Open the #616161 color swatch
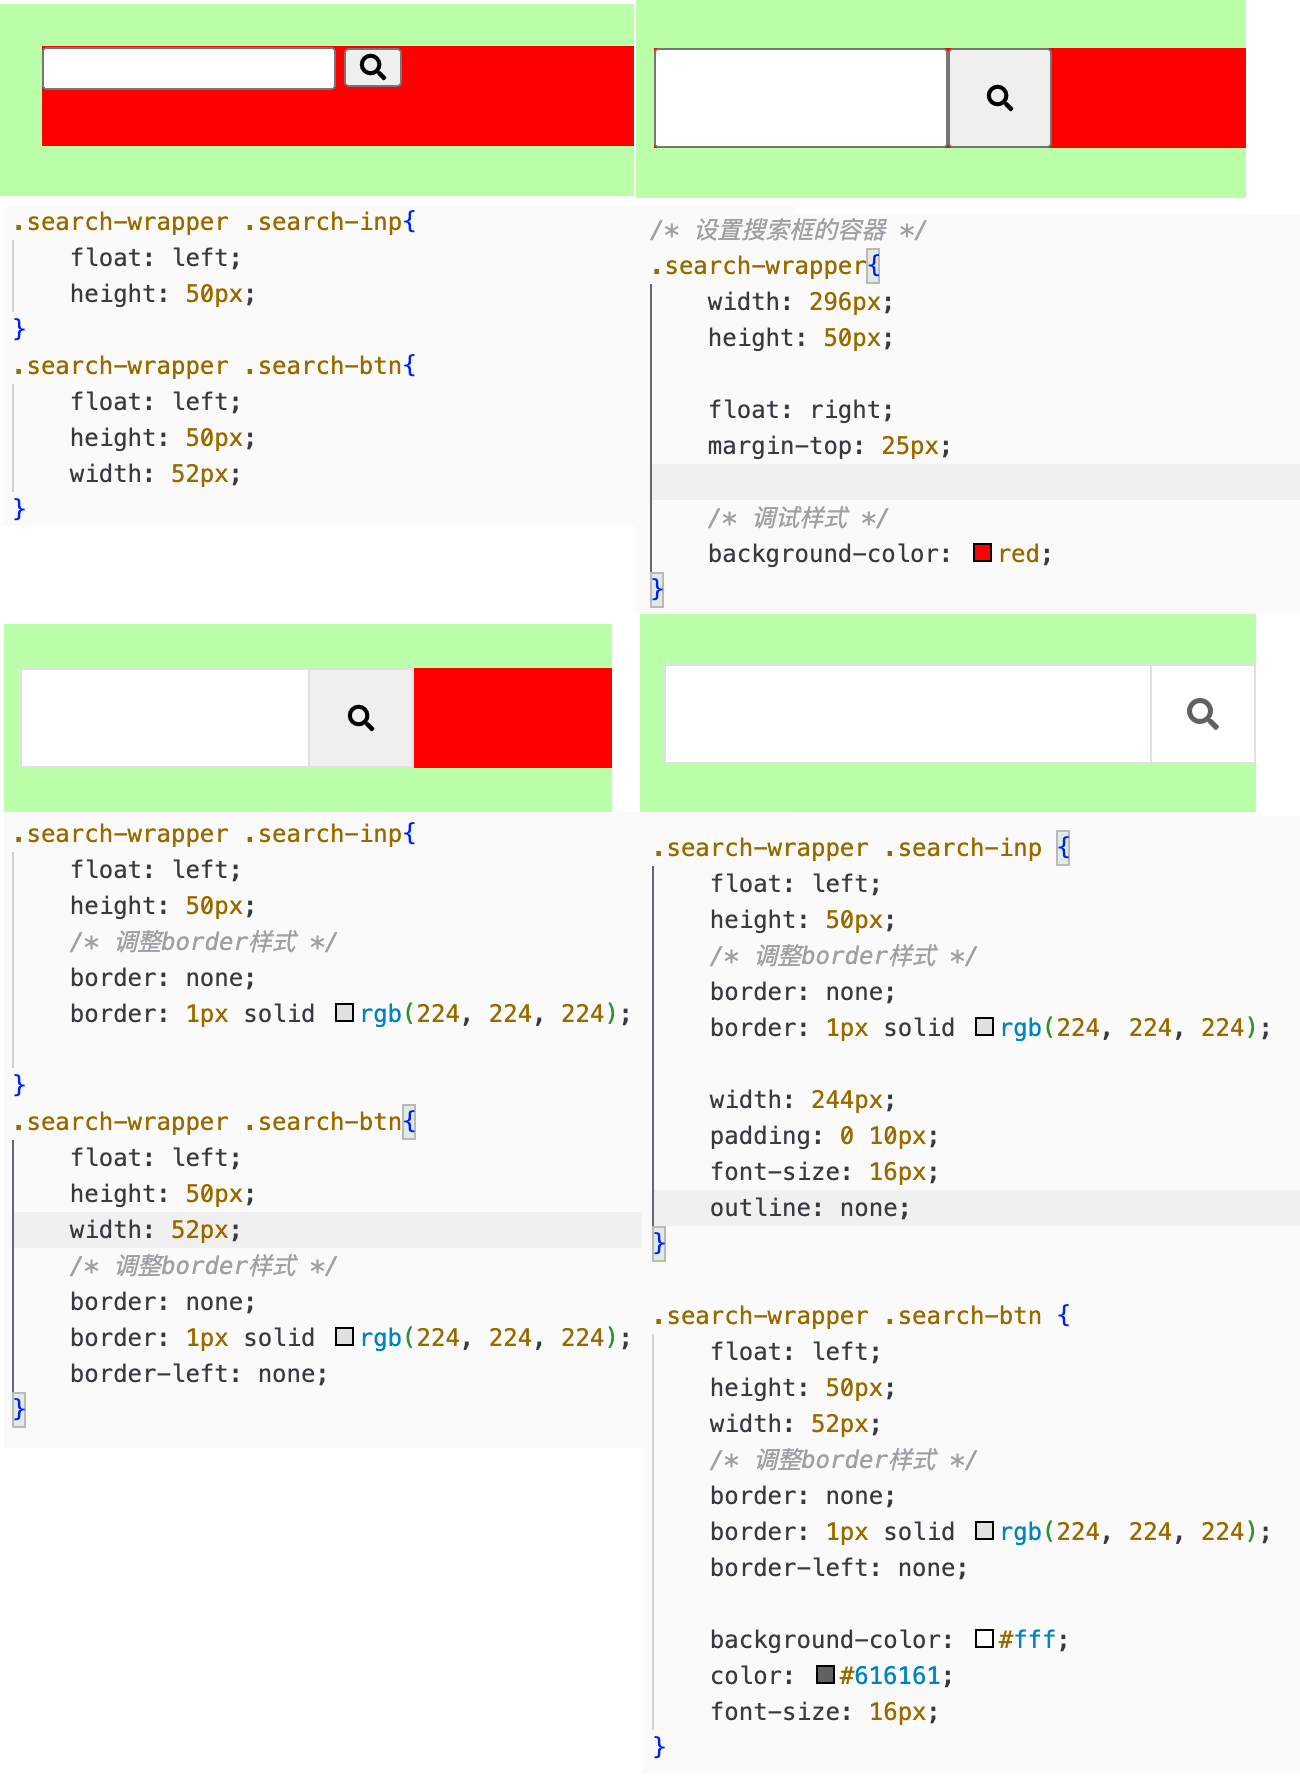Image resolution: width=1300 pixels, height=1782 pixels. pos(825,1675)
